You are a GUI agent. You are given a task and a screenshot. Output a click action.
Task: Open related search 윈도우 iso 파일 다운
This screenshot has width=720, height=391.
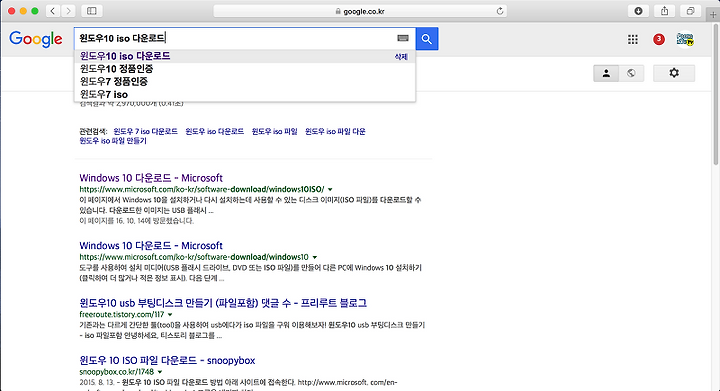335,131
